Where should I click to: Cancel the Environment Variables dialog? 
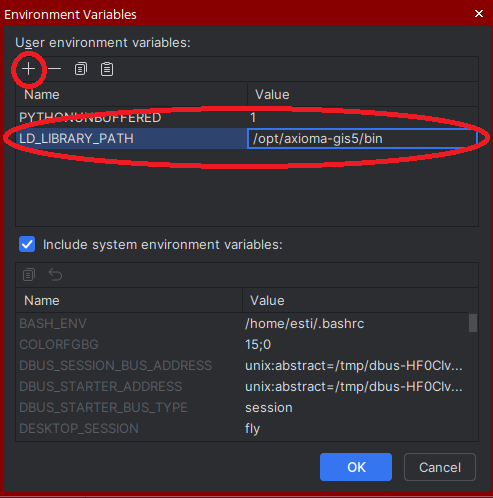(x=440, y=467)
